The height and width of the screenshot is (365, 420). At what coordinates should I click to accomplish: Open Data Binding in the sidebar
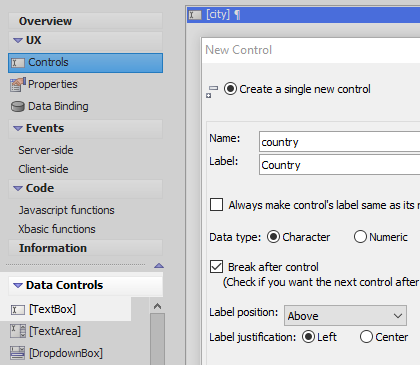pos(58,106)
